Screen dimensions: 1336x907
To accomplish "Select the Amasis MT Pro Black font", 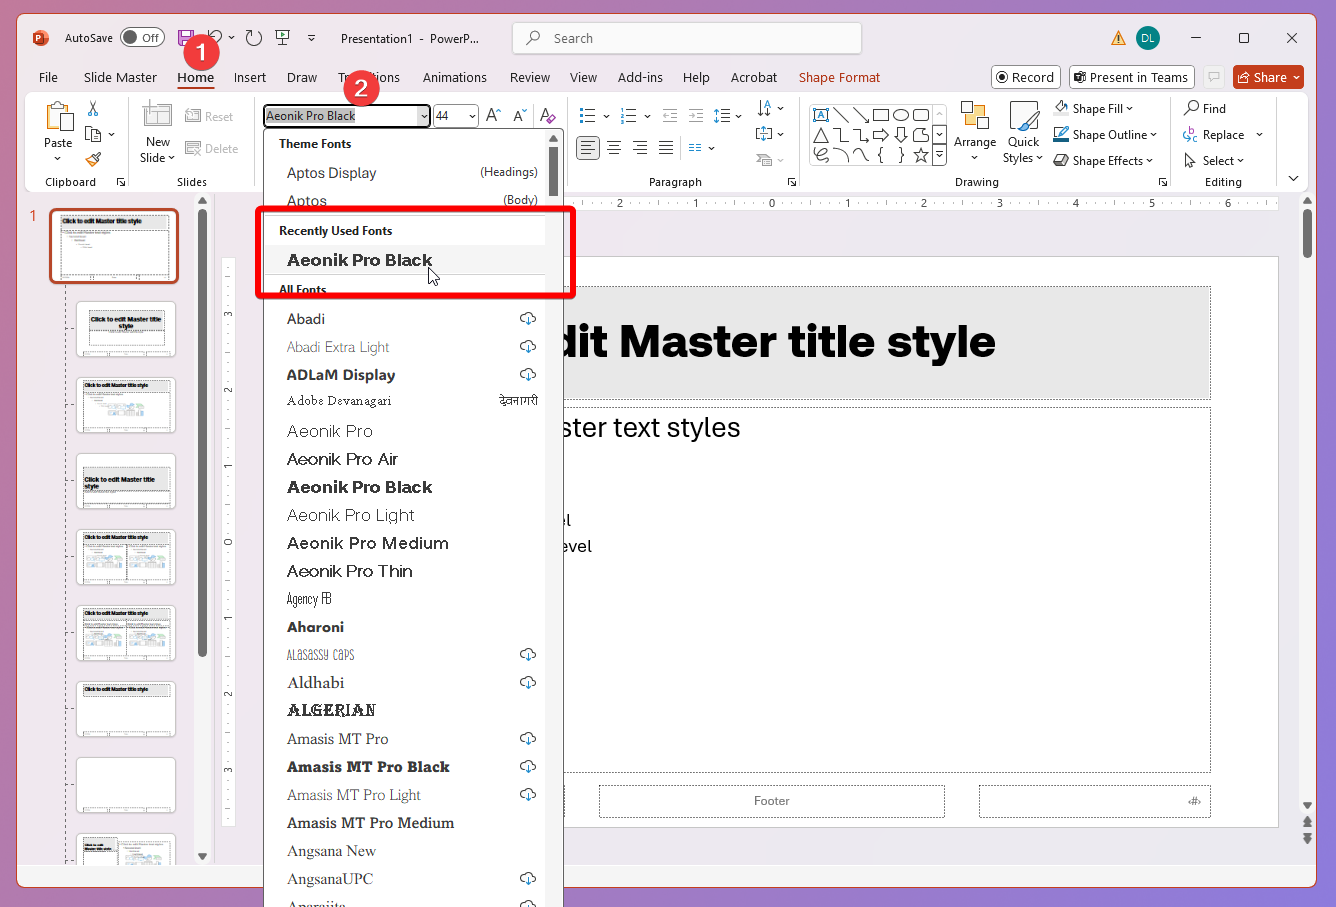I will [x=405, y=767].
